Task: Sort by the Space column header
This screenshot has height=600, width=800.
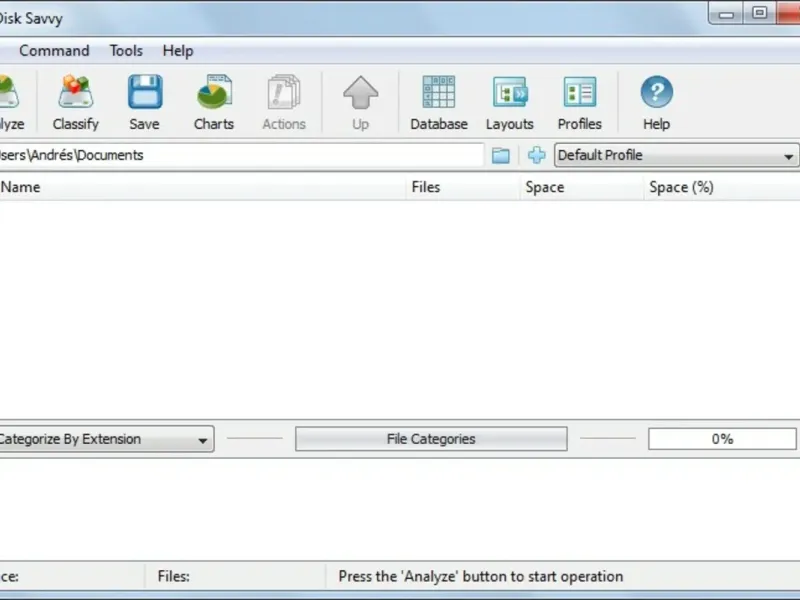Action: (x=582, y=187)
